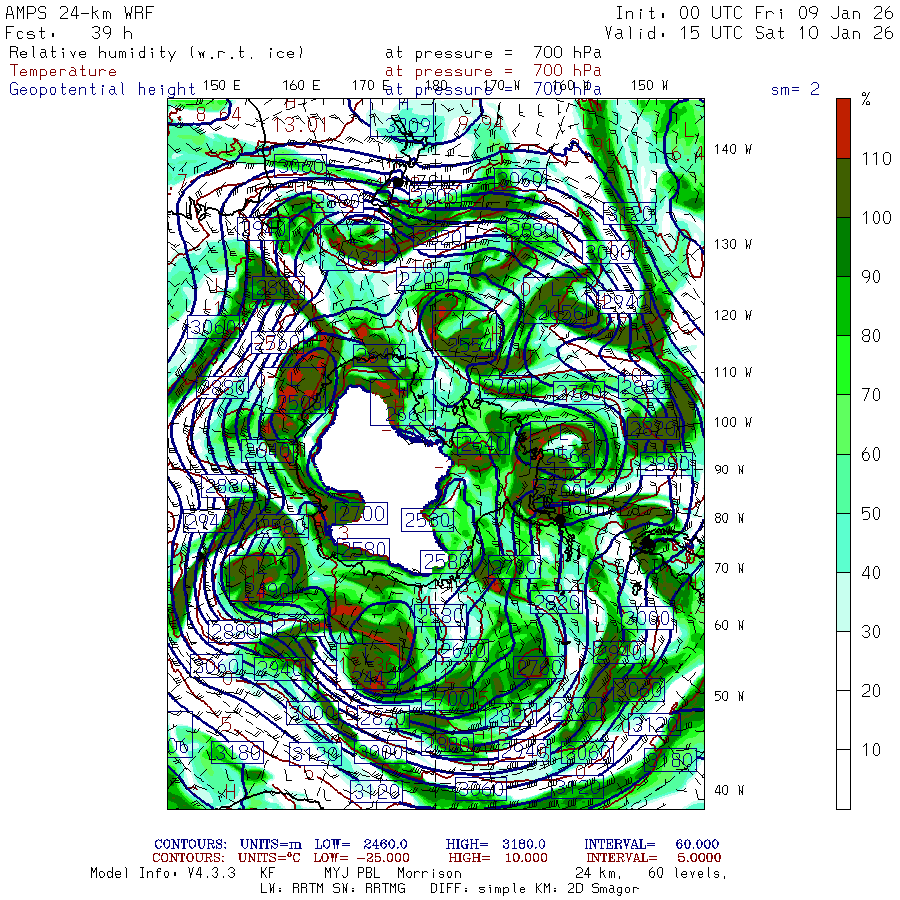Click the 'sm= 2' smoothing label
900x900 pixels.
tap(795, 89)
